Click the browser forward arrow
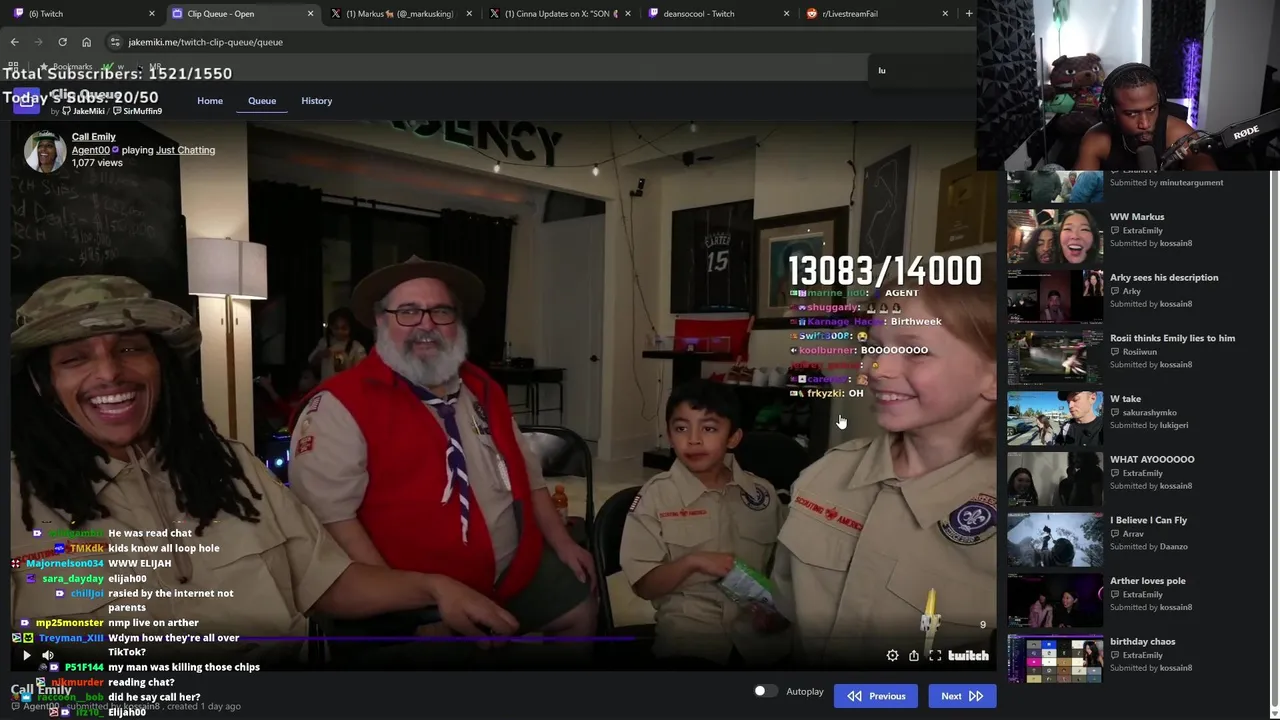The image size is (1280, 720). 38,42
